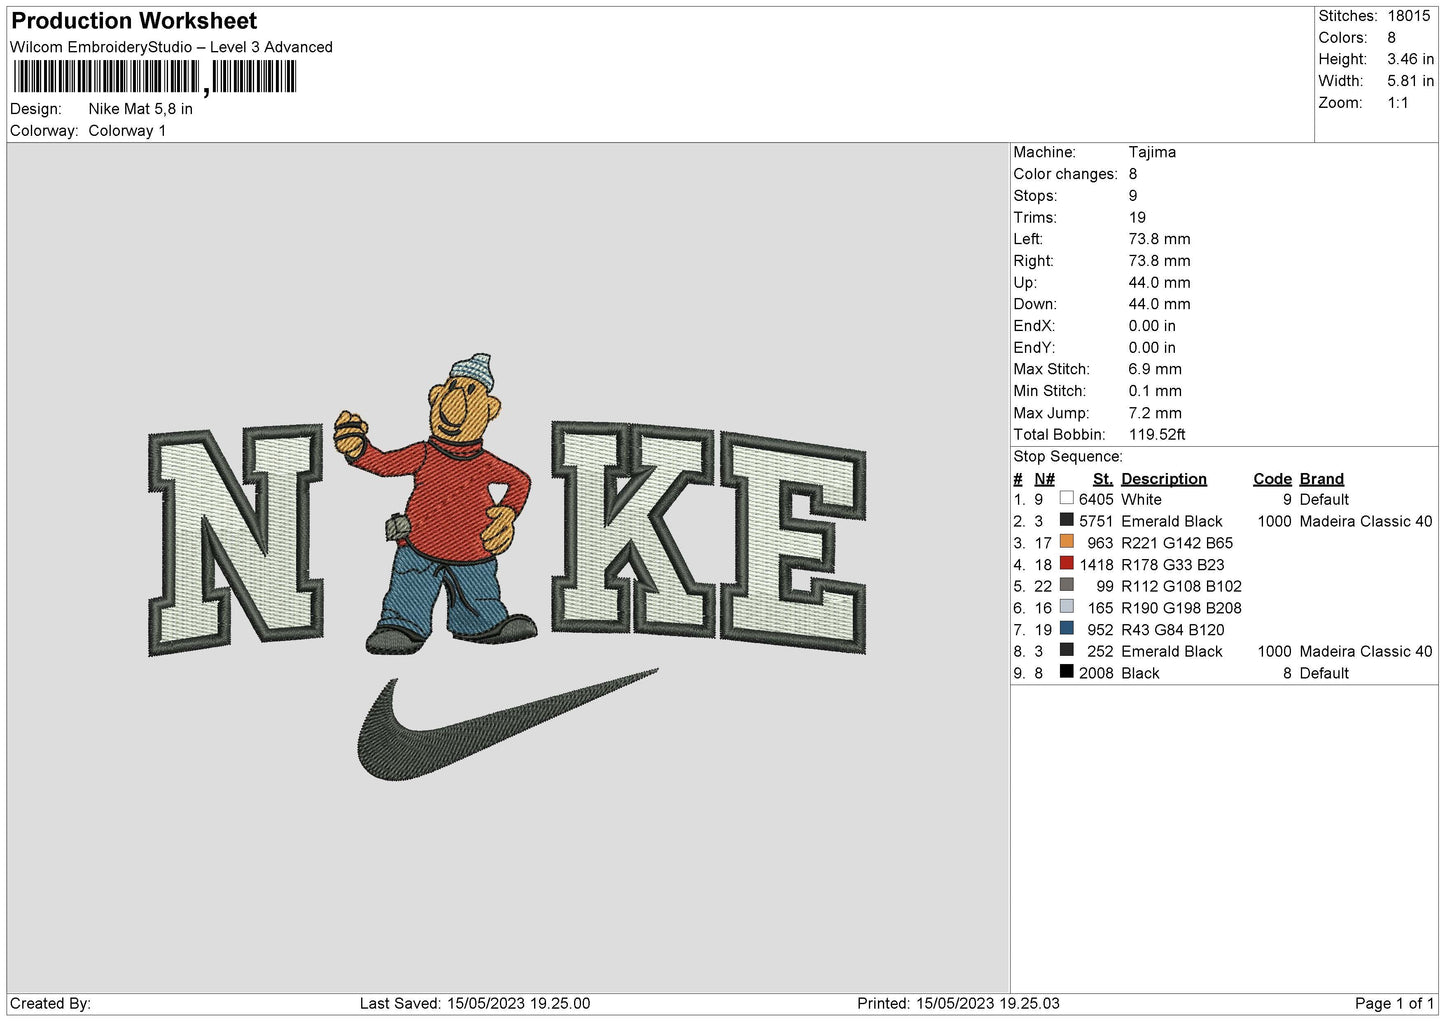Viewport: 1445px width, 1021px height.
Task: Click the stitch count 6405
Action: (x=1096, y=499)
